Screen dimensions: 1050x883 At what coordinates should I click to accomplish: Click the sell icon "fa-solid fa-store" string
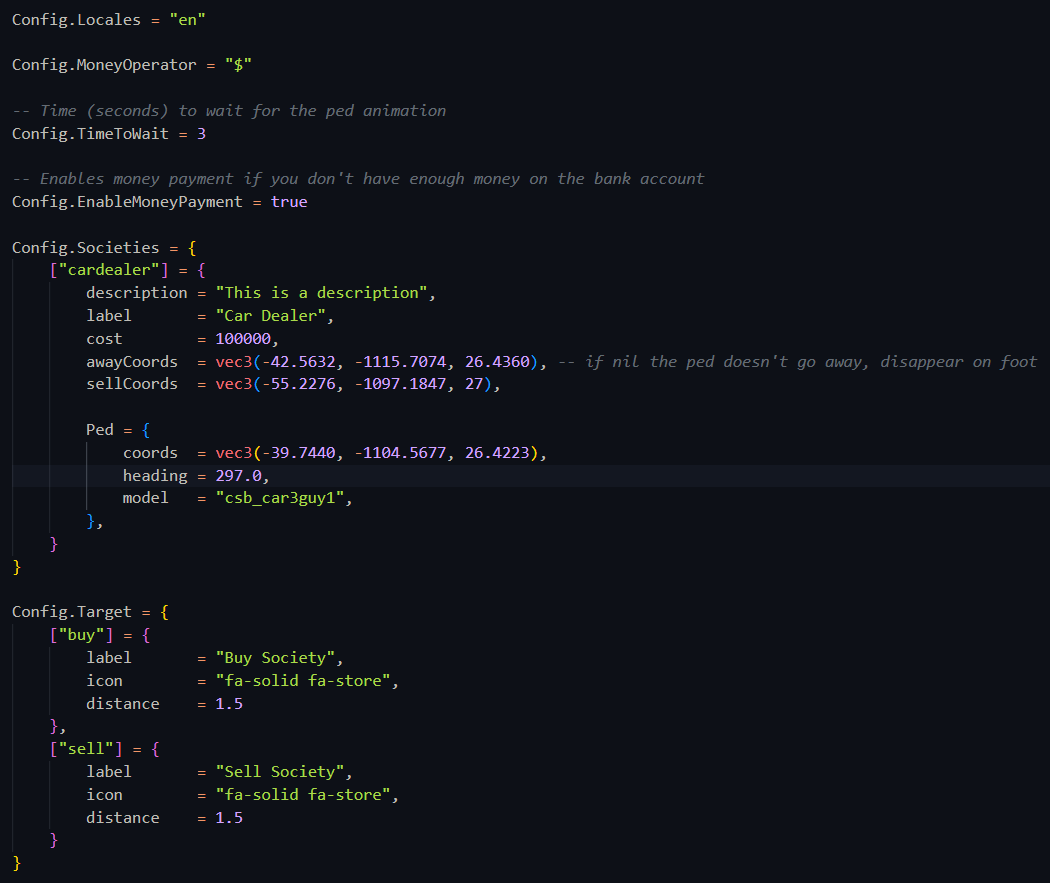pos(303,795)
